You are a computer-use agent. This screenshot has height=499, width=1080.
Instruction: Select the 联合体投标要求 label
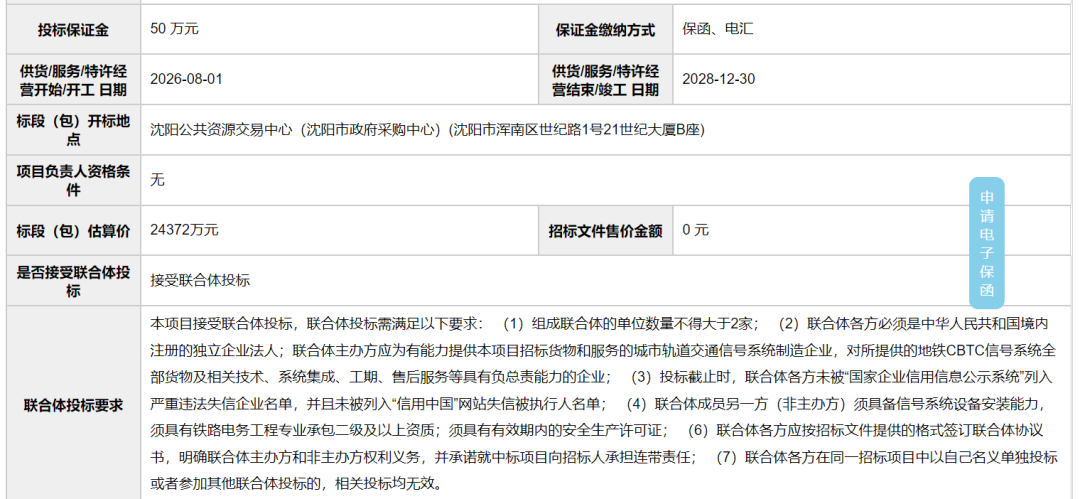(x=74, y=405)
